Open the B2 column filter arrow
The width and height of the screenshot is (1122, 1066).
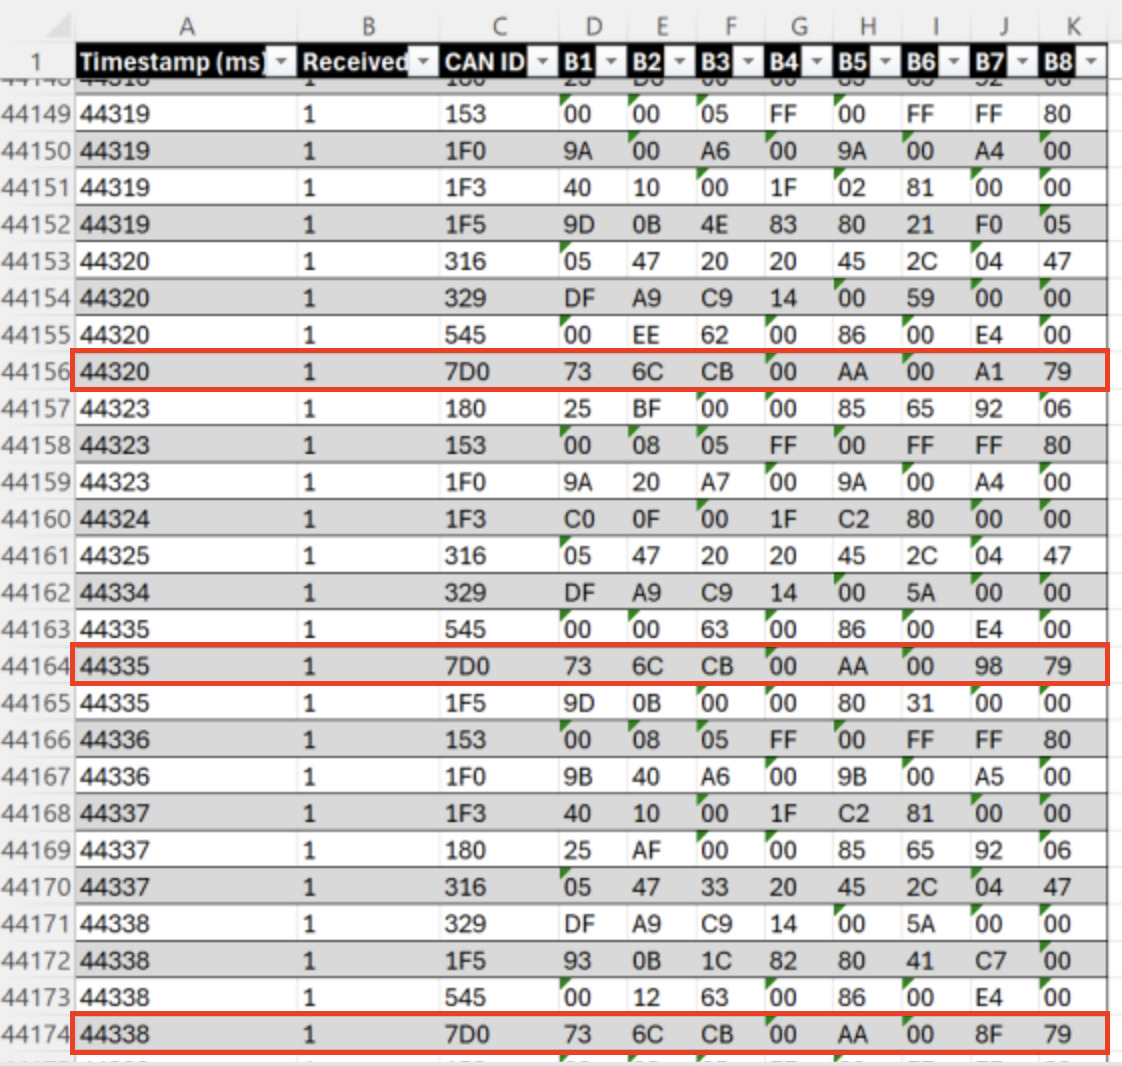point(680,62)
